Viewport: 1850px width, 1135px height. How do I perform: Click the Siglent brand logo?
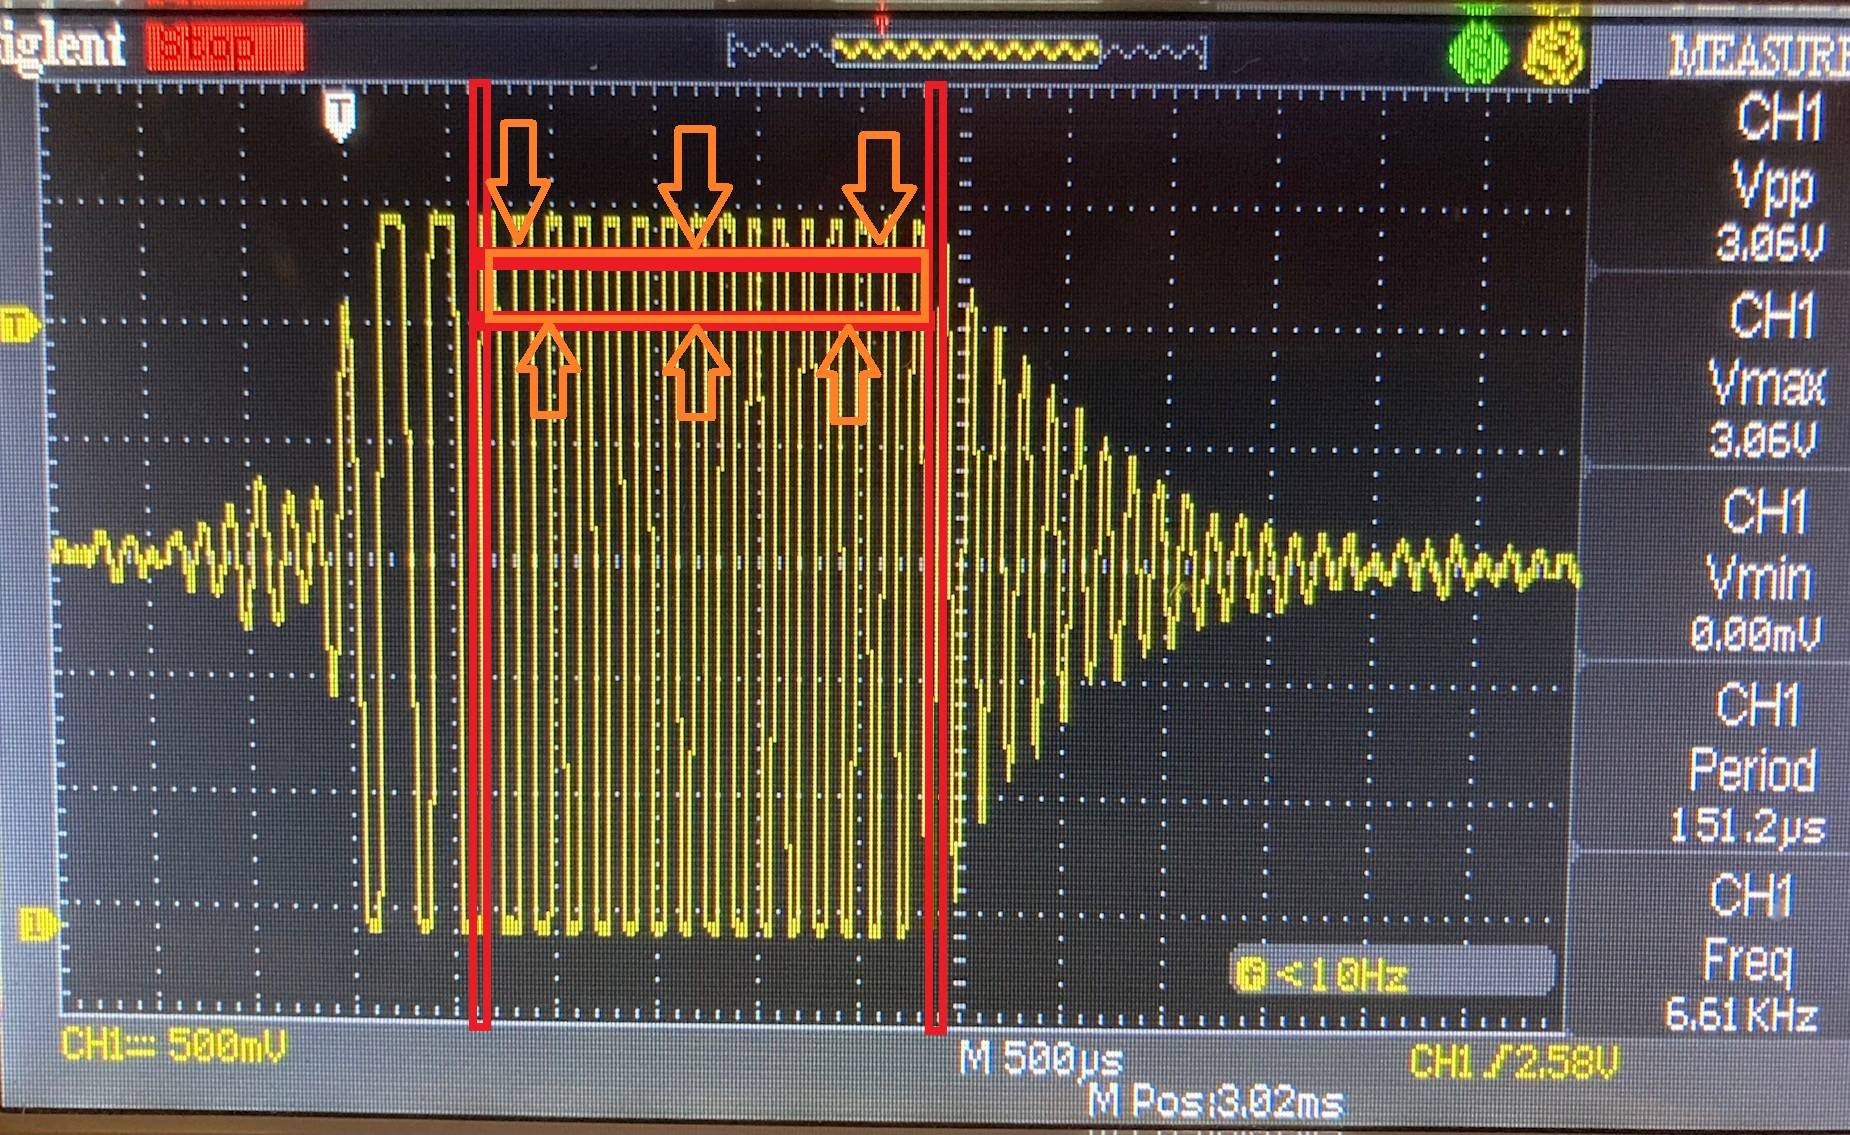click(x=62, y=46)
